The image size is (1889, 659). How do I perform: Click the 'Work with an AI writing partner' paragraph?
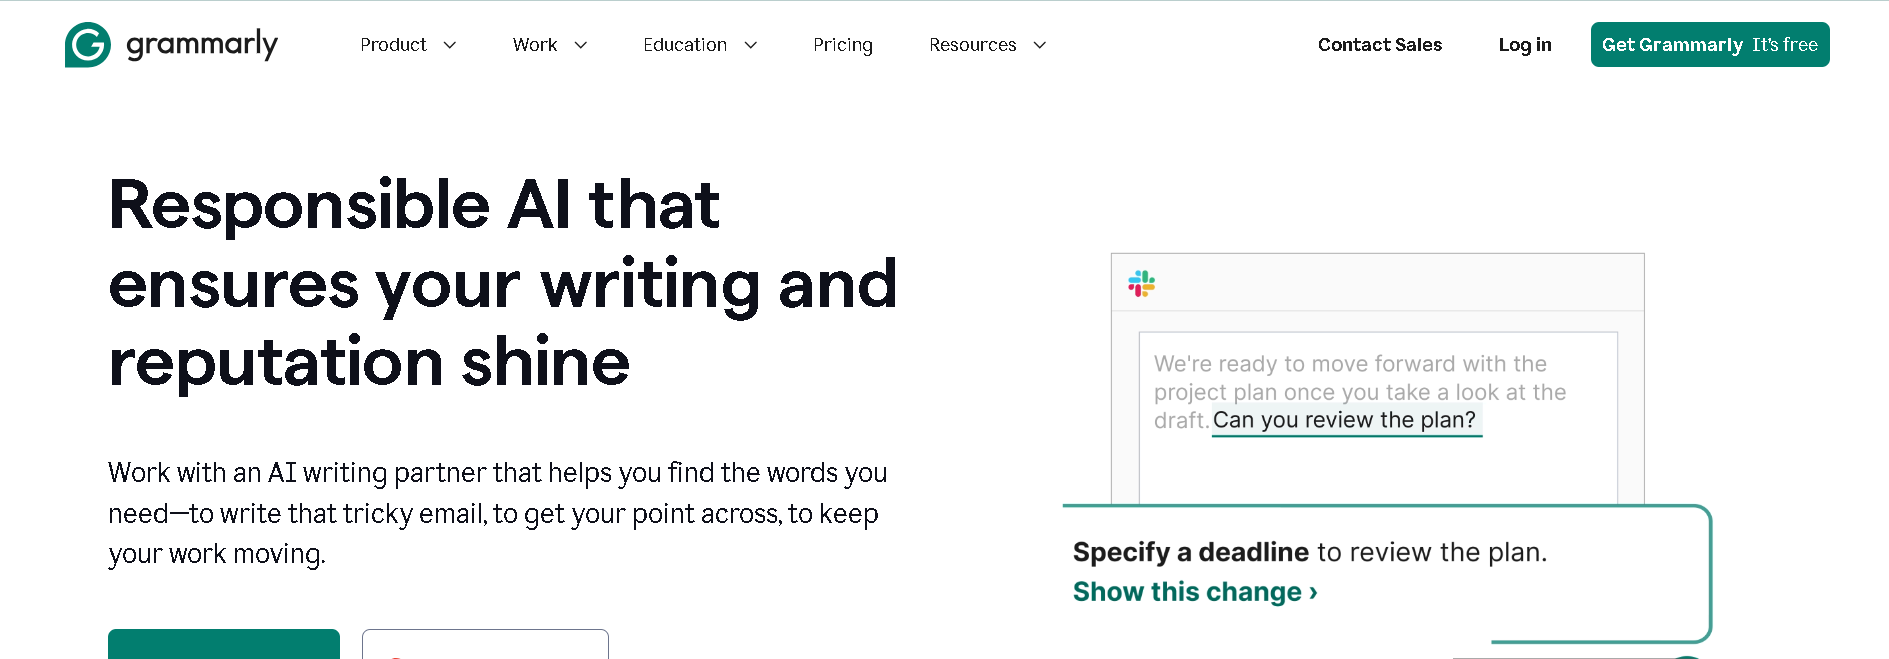click(498, 513)
